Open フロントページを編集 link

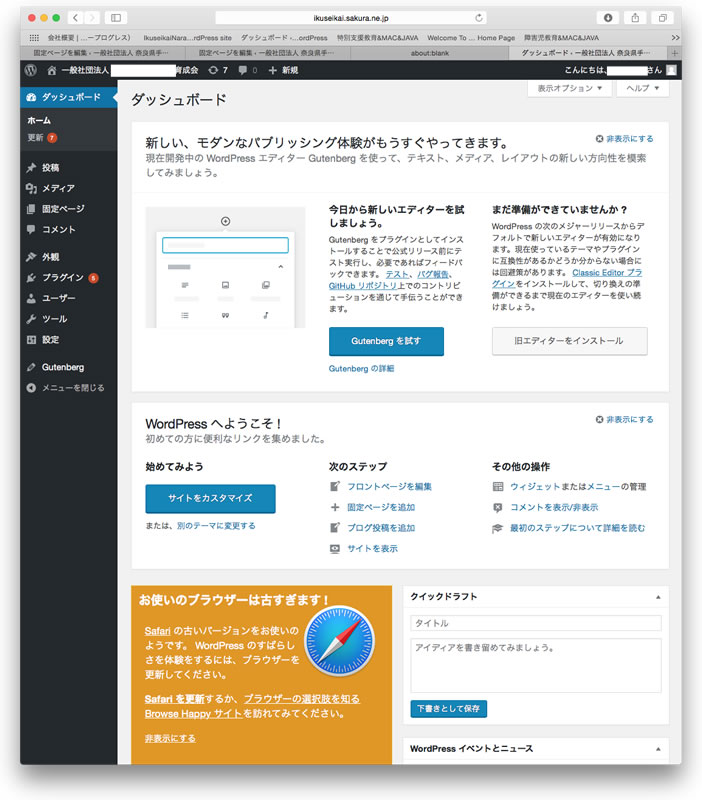coord(389,487)
